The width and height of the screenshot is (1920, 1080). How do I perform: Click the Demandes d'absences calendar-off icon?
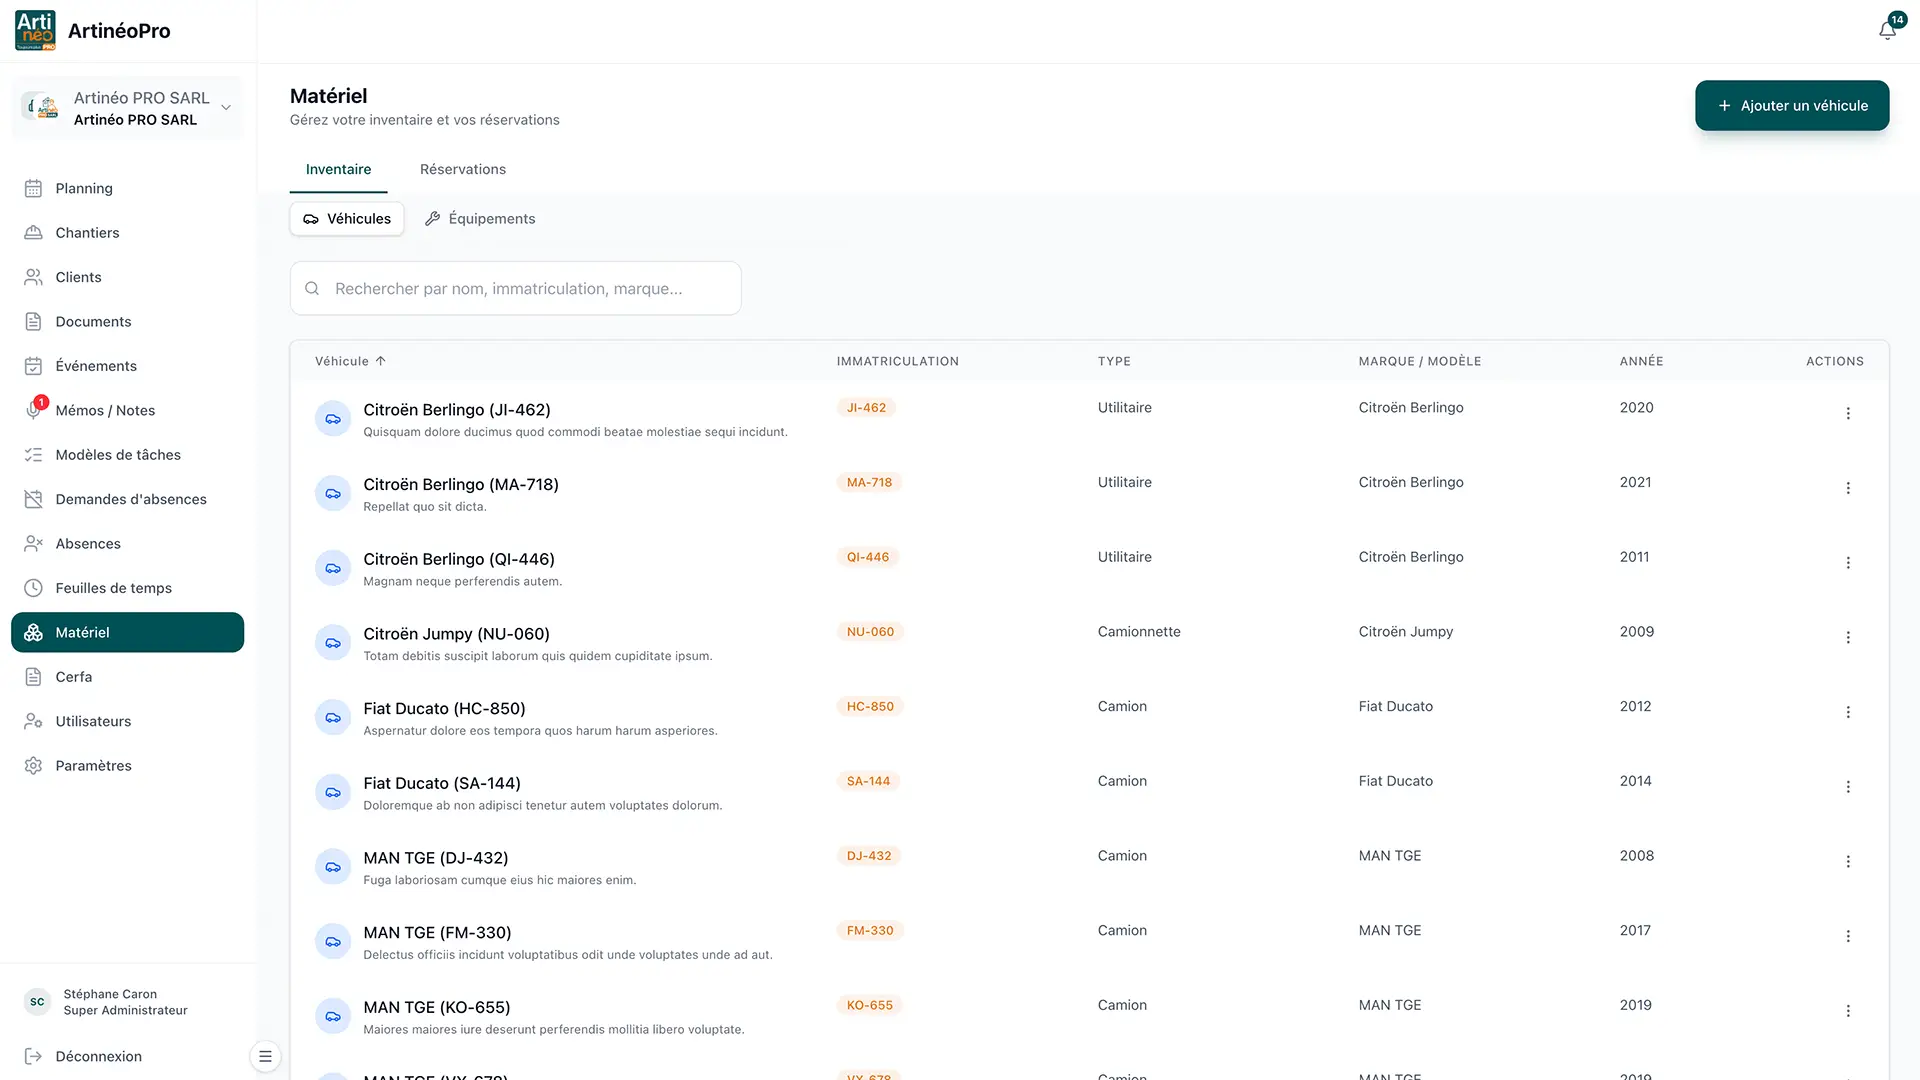(33, 499)
